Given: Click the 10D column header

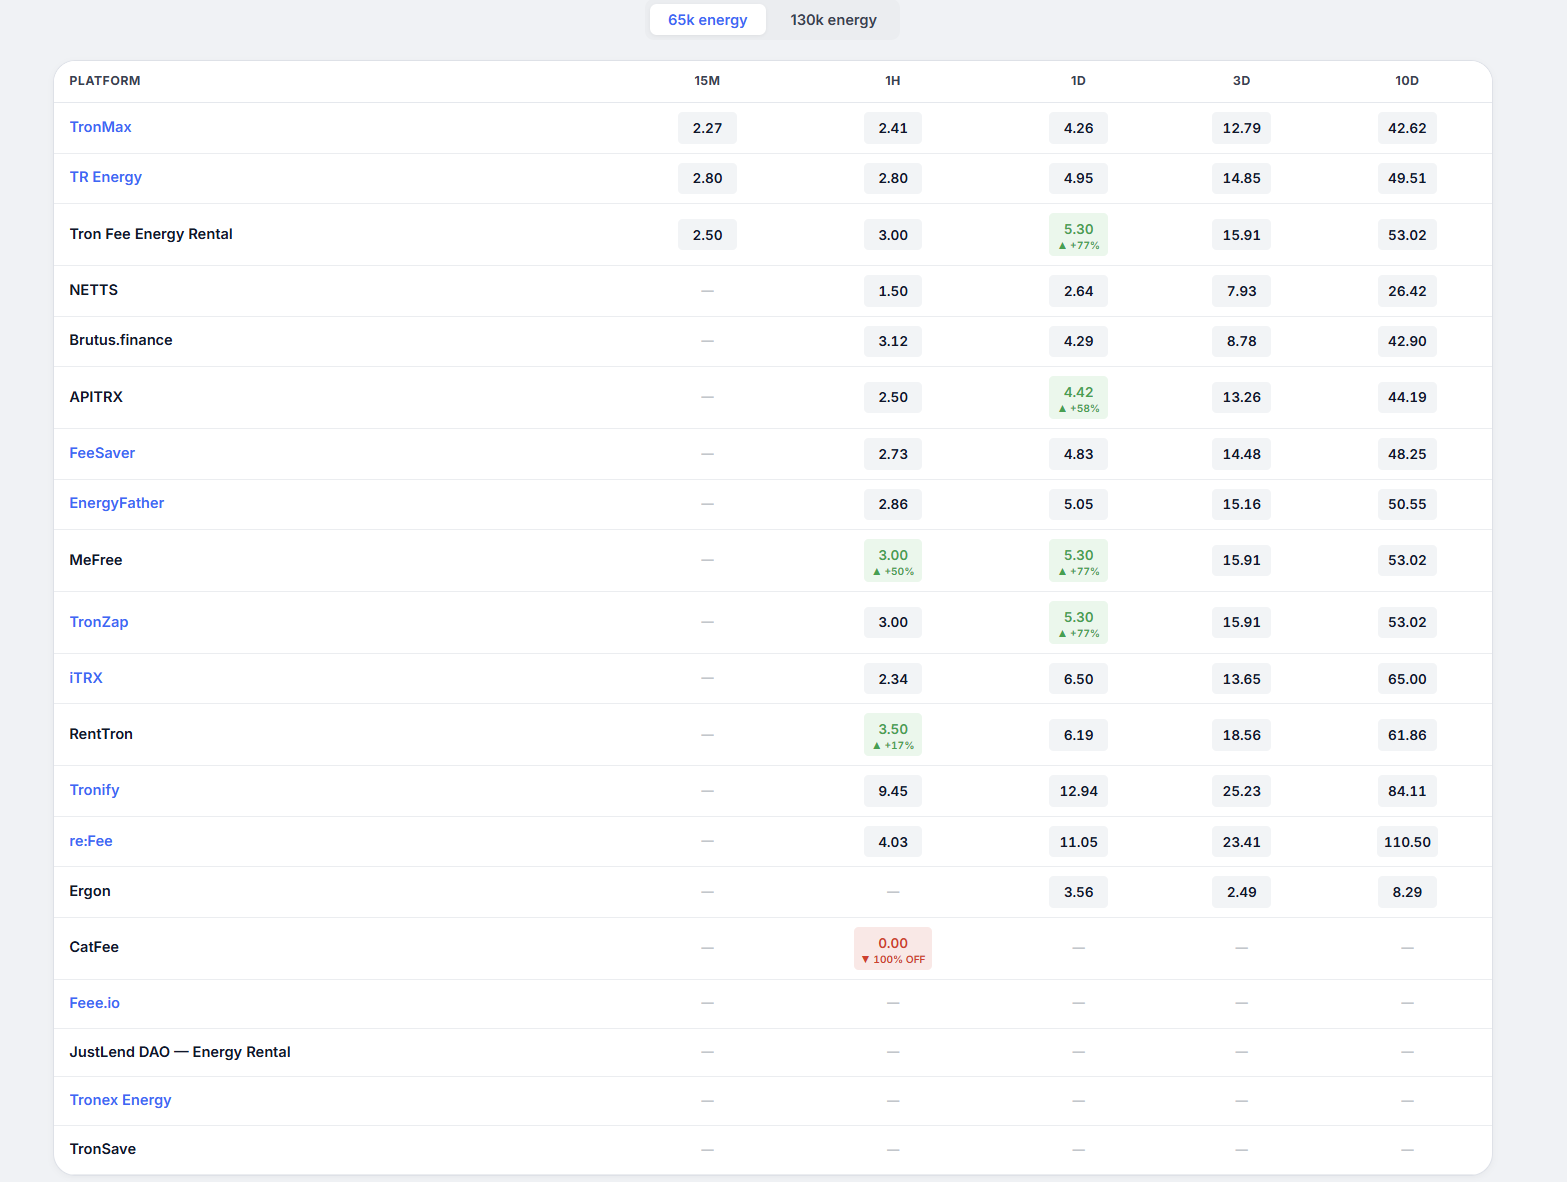Looking at the screenshot, I should click(x=1407, y=81).
